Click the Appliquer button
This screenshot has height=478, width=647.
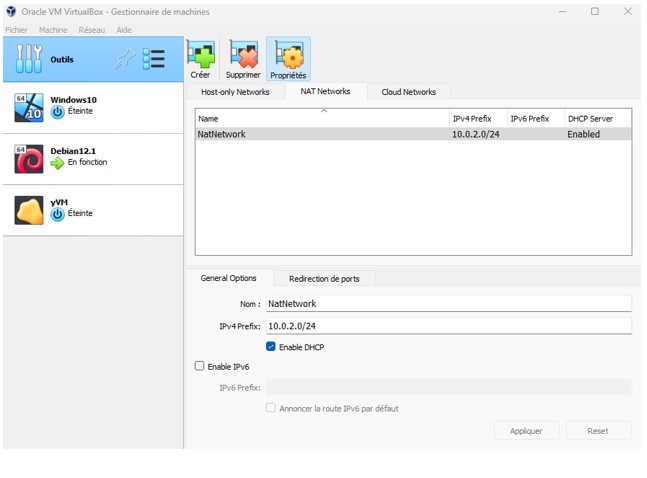point(526,431)
